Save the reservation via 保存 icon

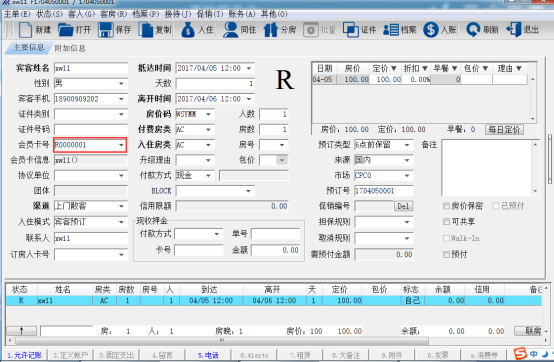coord(106,30)
